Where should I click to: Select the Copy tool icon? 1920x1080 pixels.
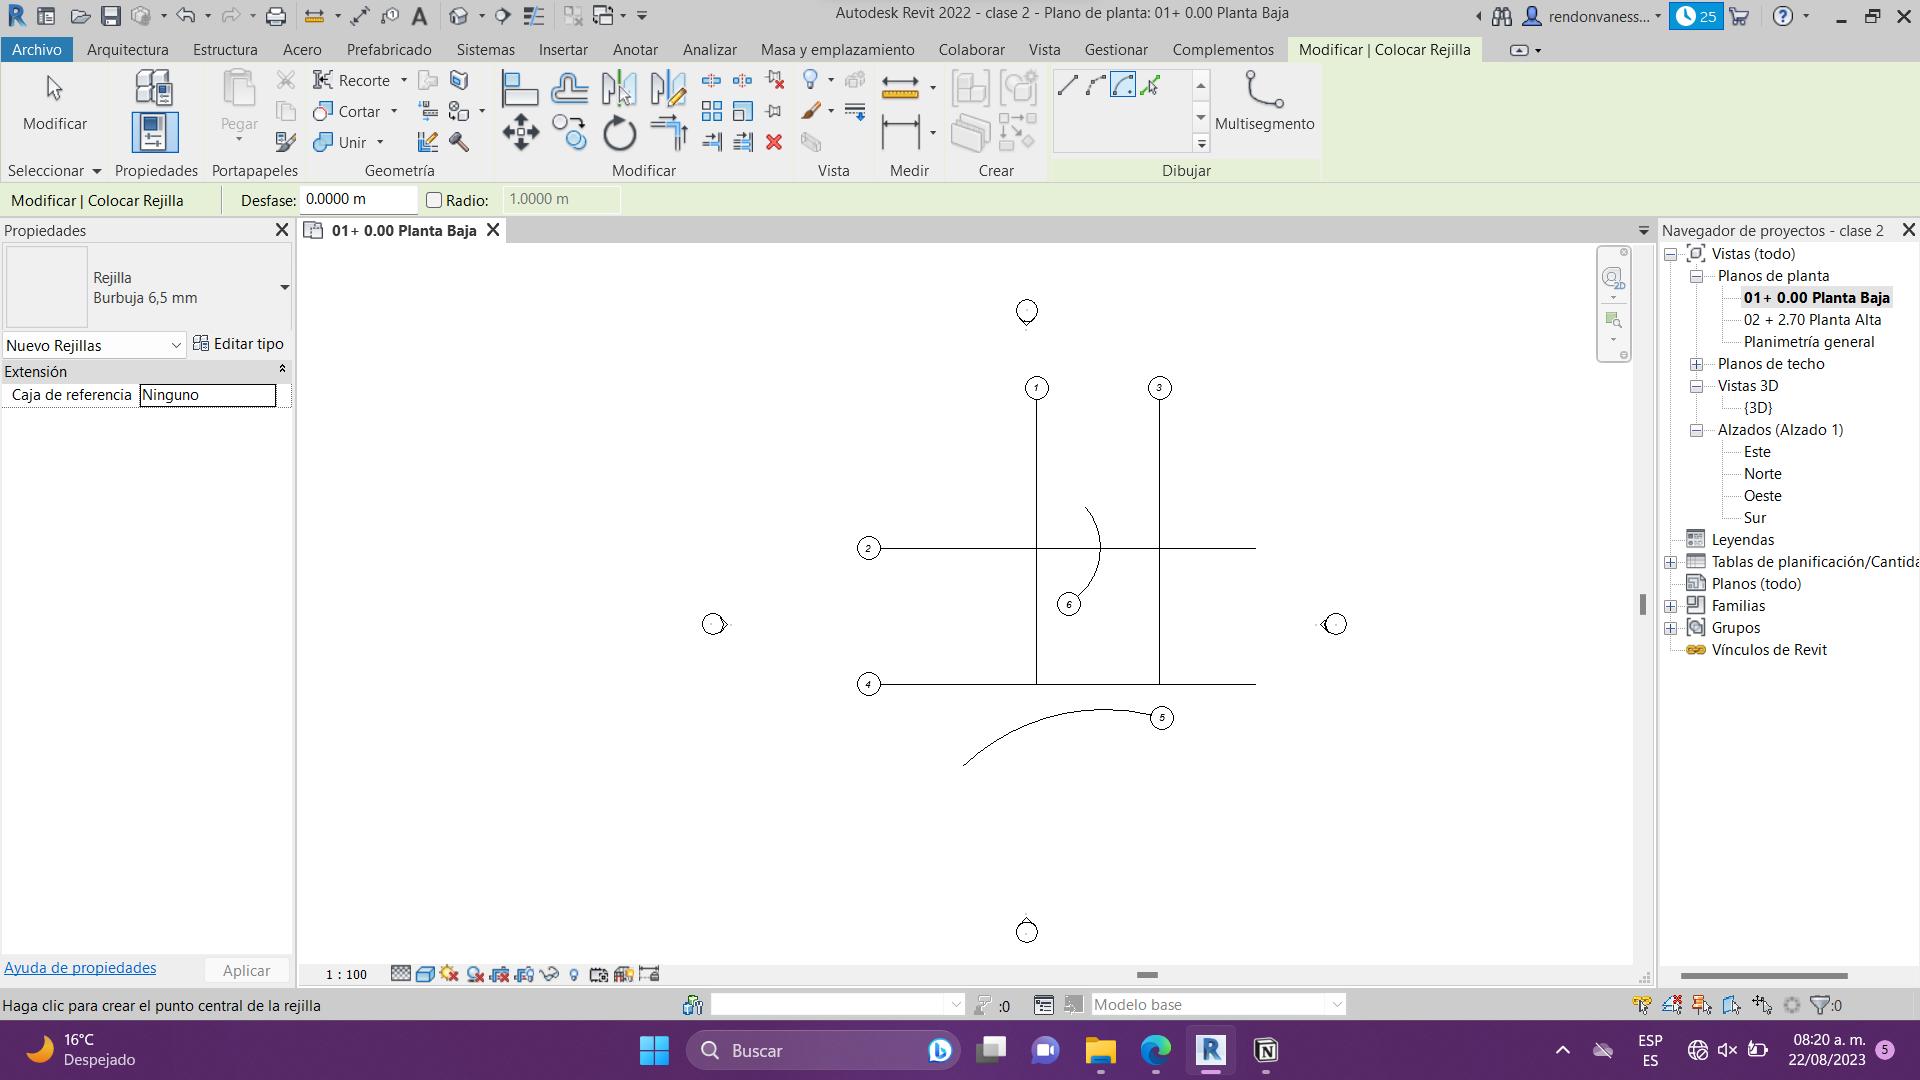[x=570, y=133]
